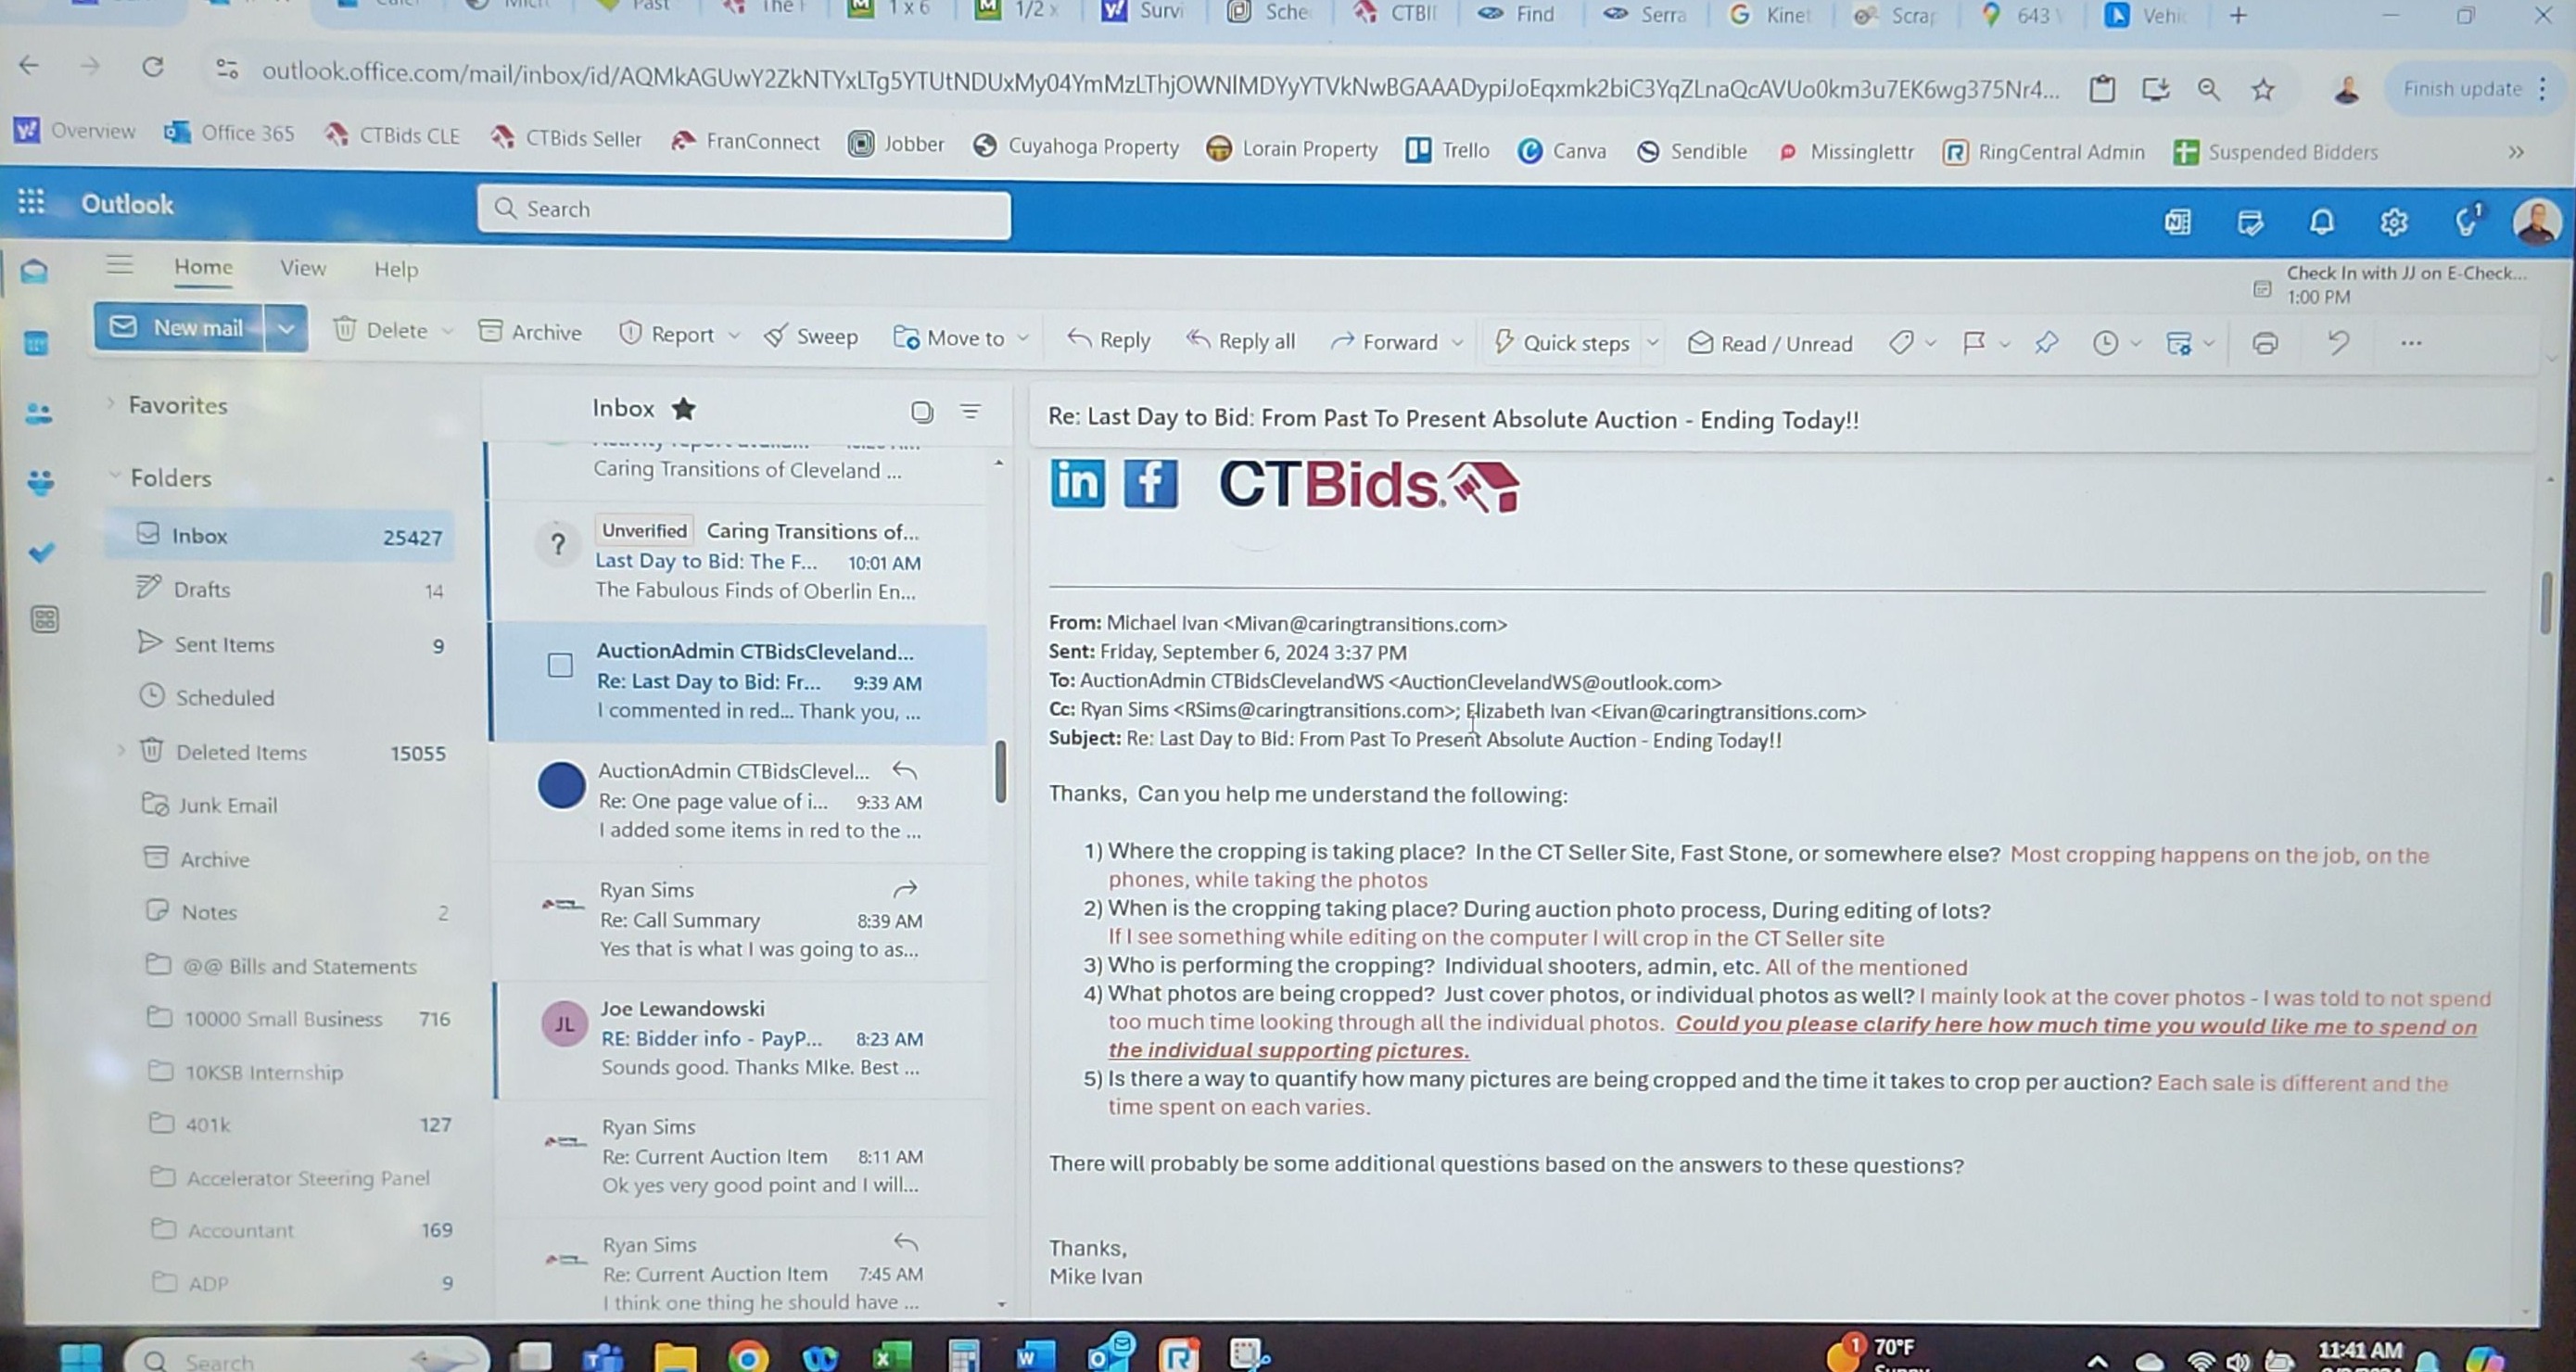2576x1372 pixels.
Task: Toggle Inbox favorite star
Action: [x=684, y=408]
